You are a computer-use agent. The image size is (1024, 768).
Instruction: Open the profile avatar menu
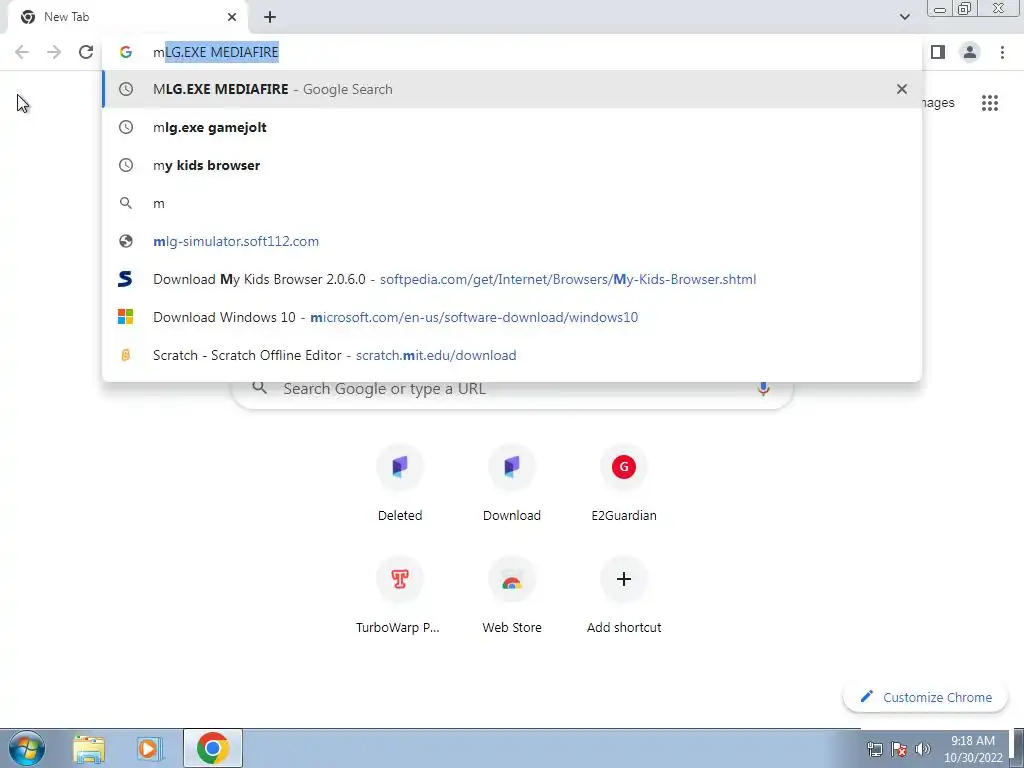coord(970,52)
